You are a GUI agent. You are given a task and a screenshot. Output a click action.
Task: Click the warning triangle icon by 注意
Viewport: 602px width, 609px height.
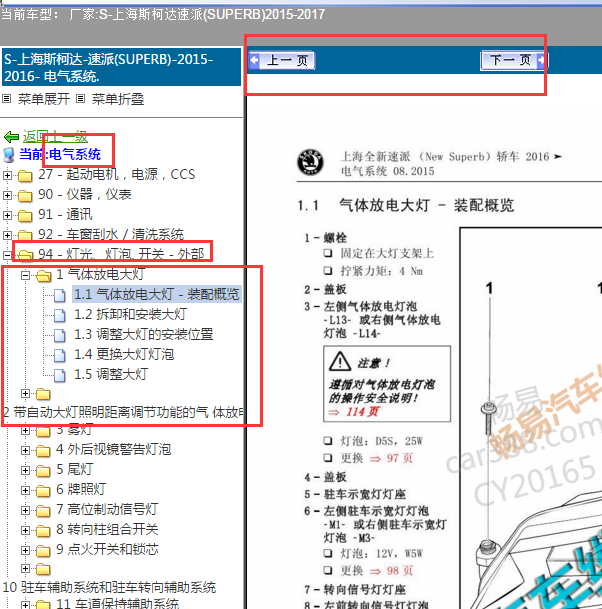click(340, 362)
